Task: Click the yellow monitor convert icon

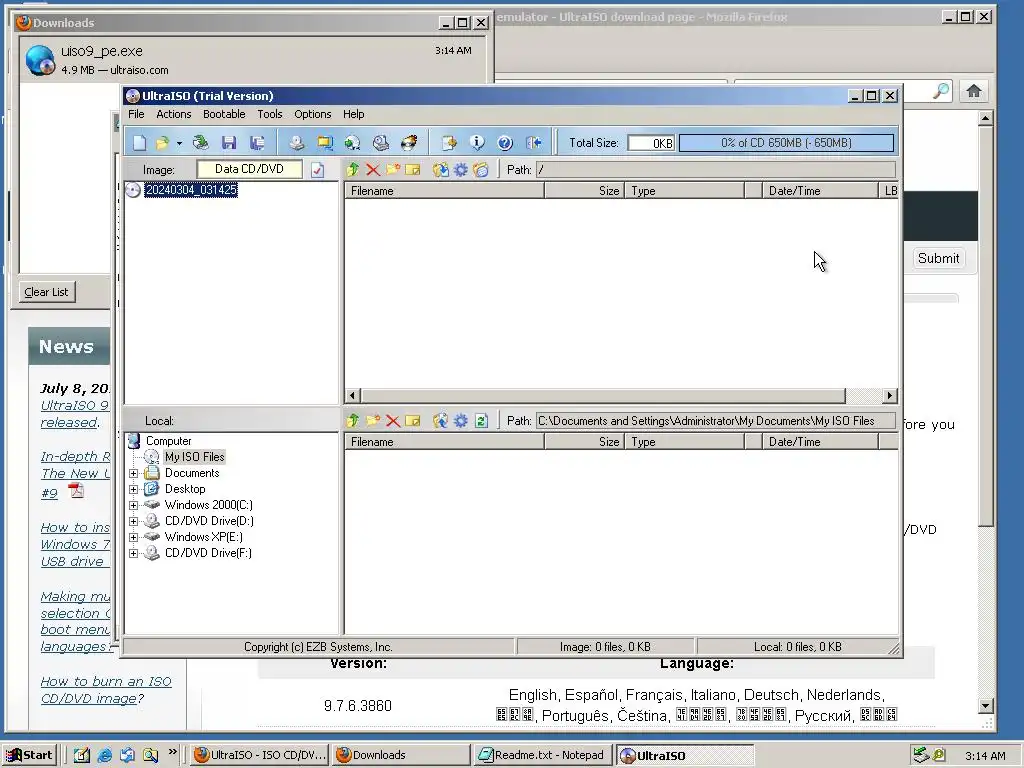Action: tap(325, 142)
